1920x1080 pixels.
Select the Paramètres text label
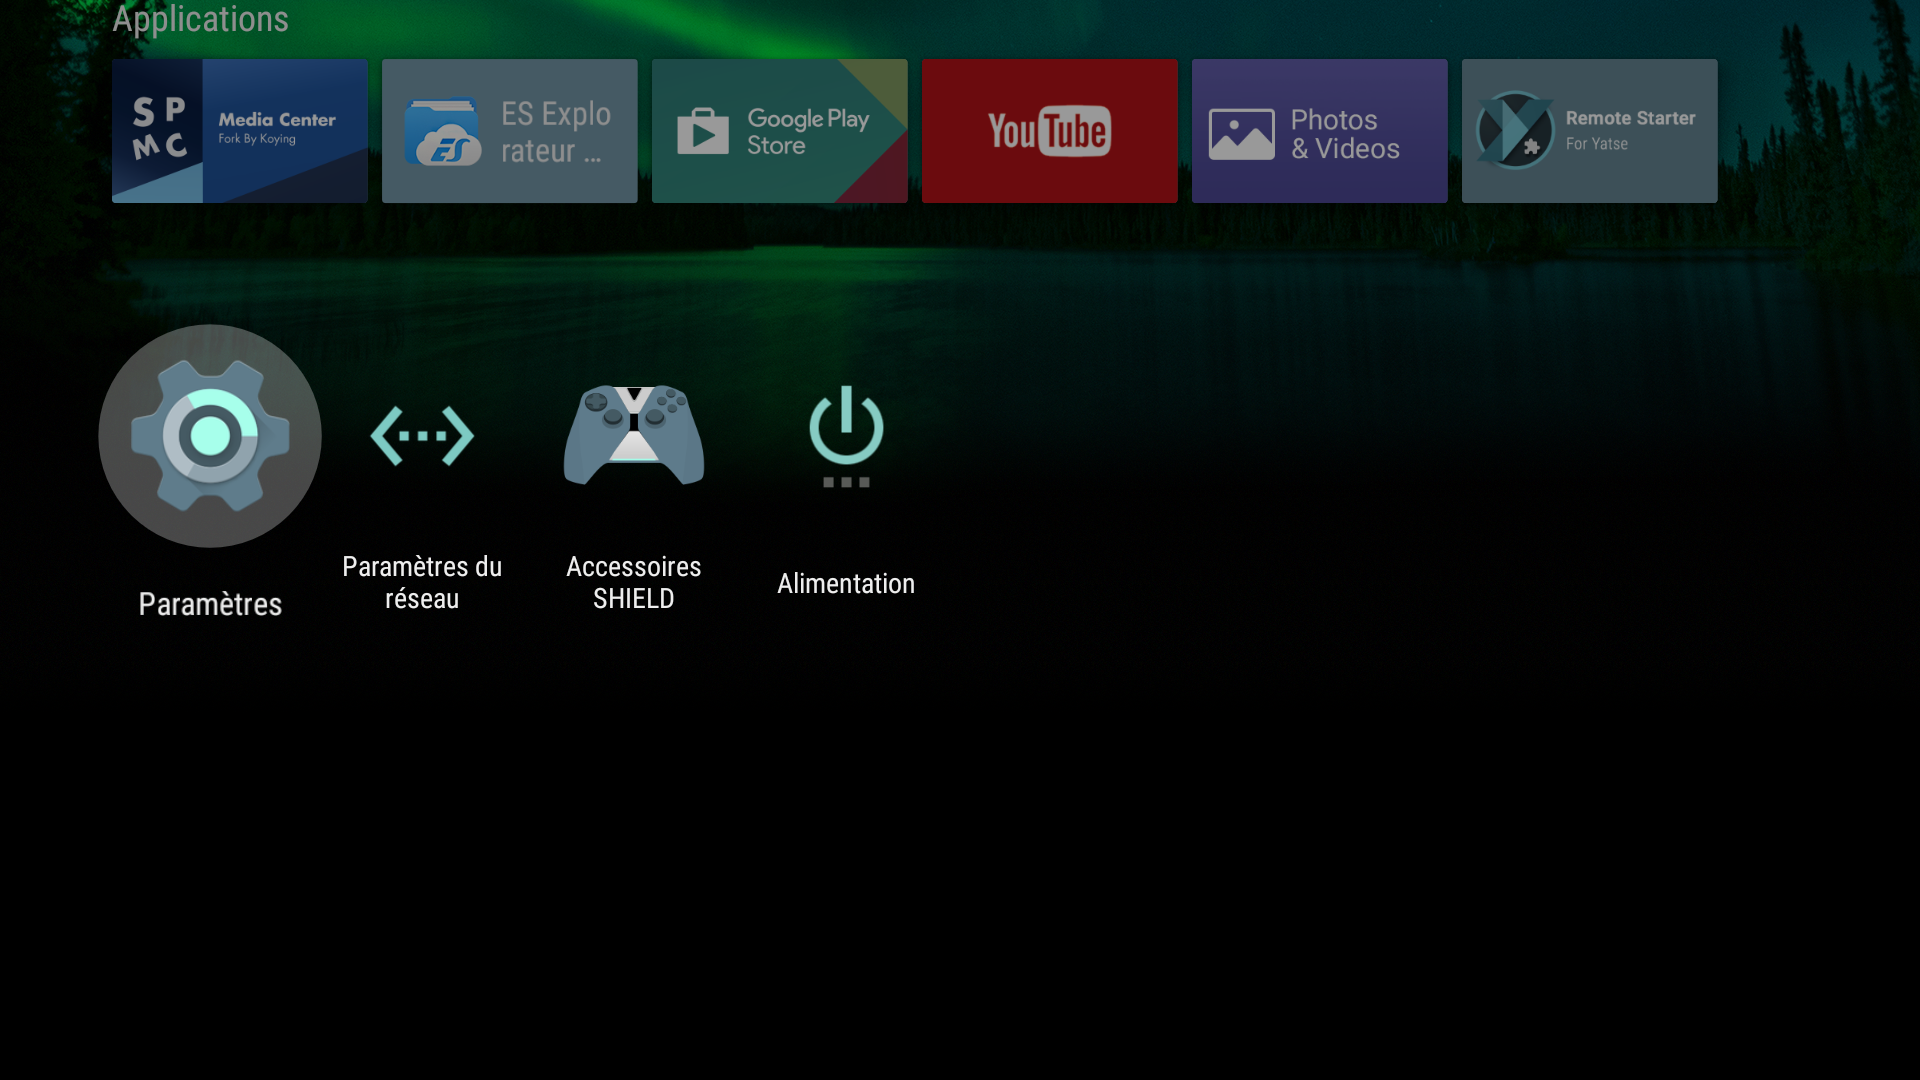point(210,604)
